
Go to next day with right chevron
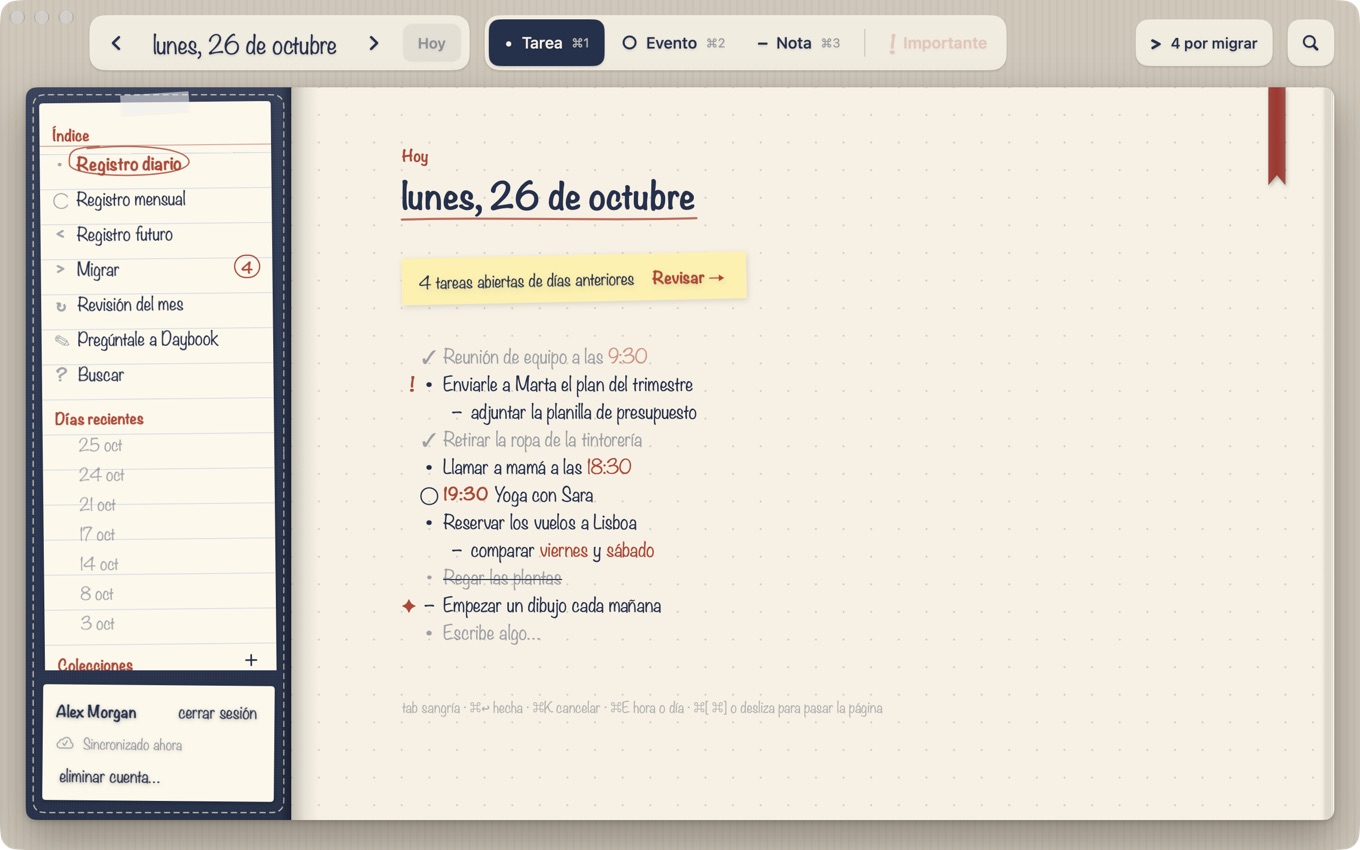point(374,43)
